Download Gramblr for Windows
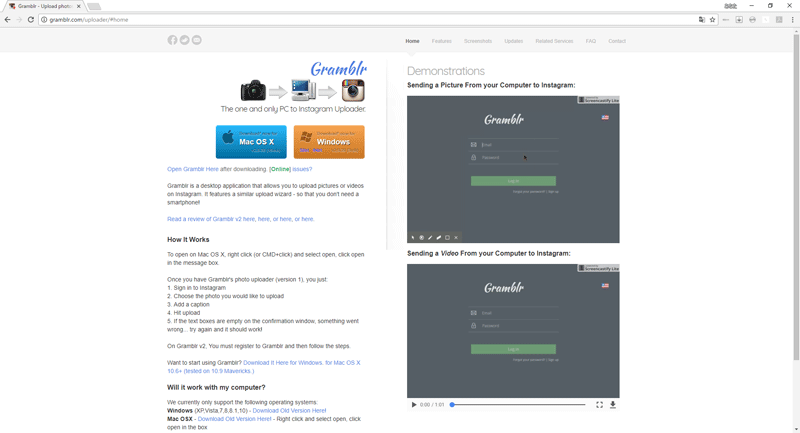 [329, 142]
